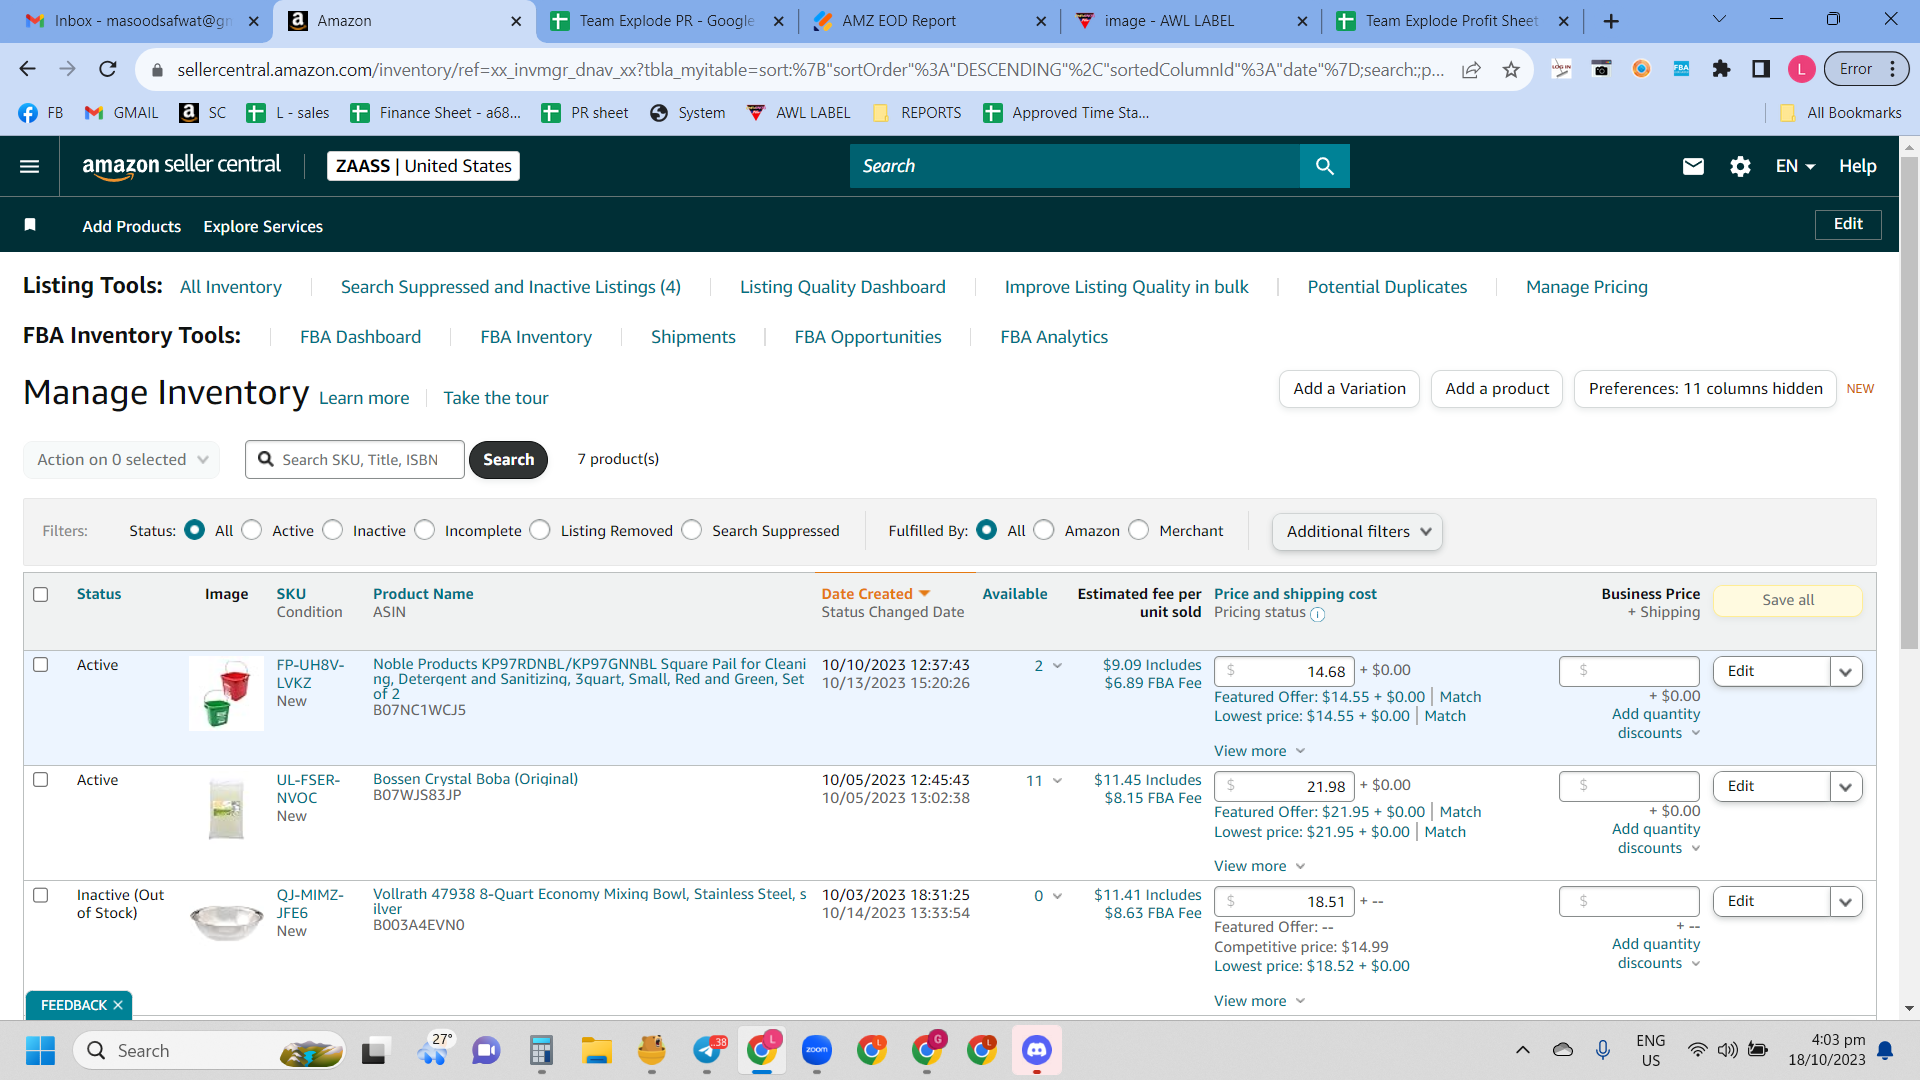Click the search magnifier button in header
The height and width of the screenshot is (1080, 1920).
[x=1324, y=166]
